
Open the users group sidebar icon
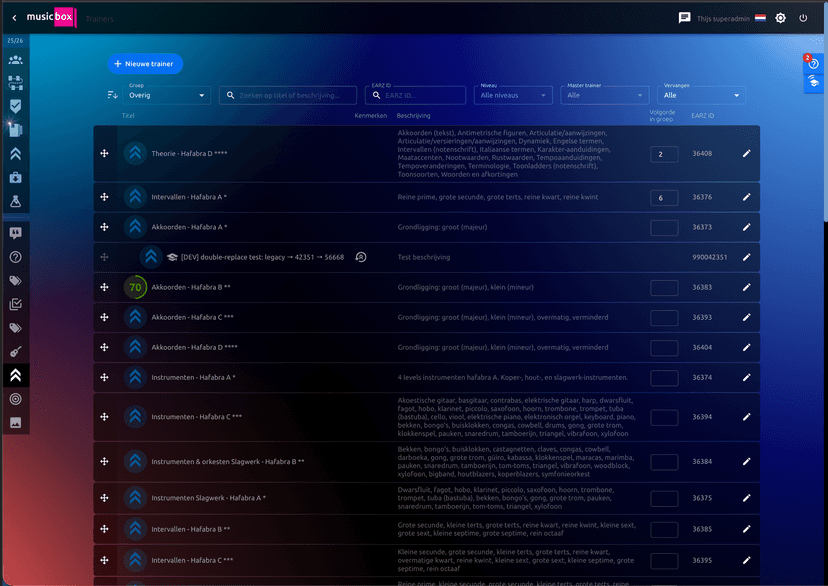pos(15,60)
